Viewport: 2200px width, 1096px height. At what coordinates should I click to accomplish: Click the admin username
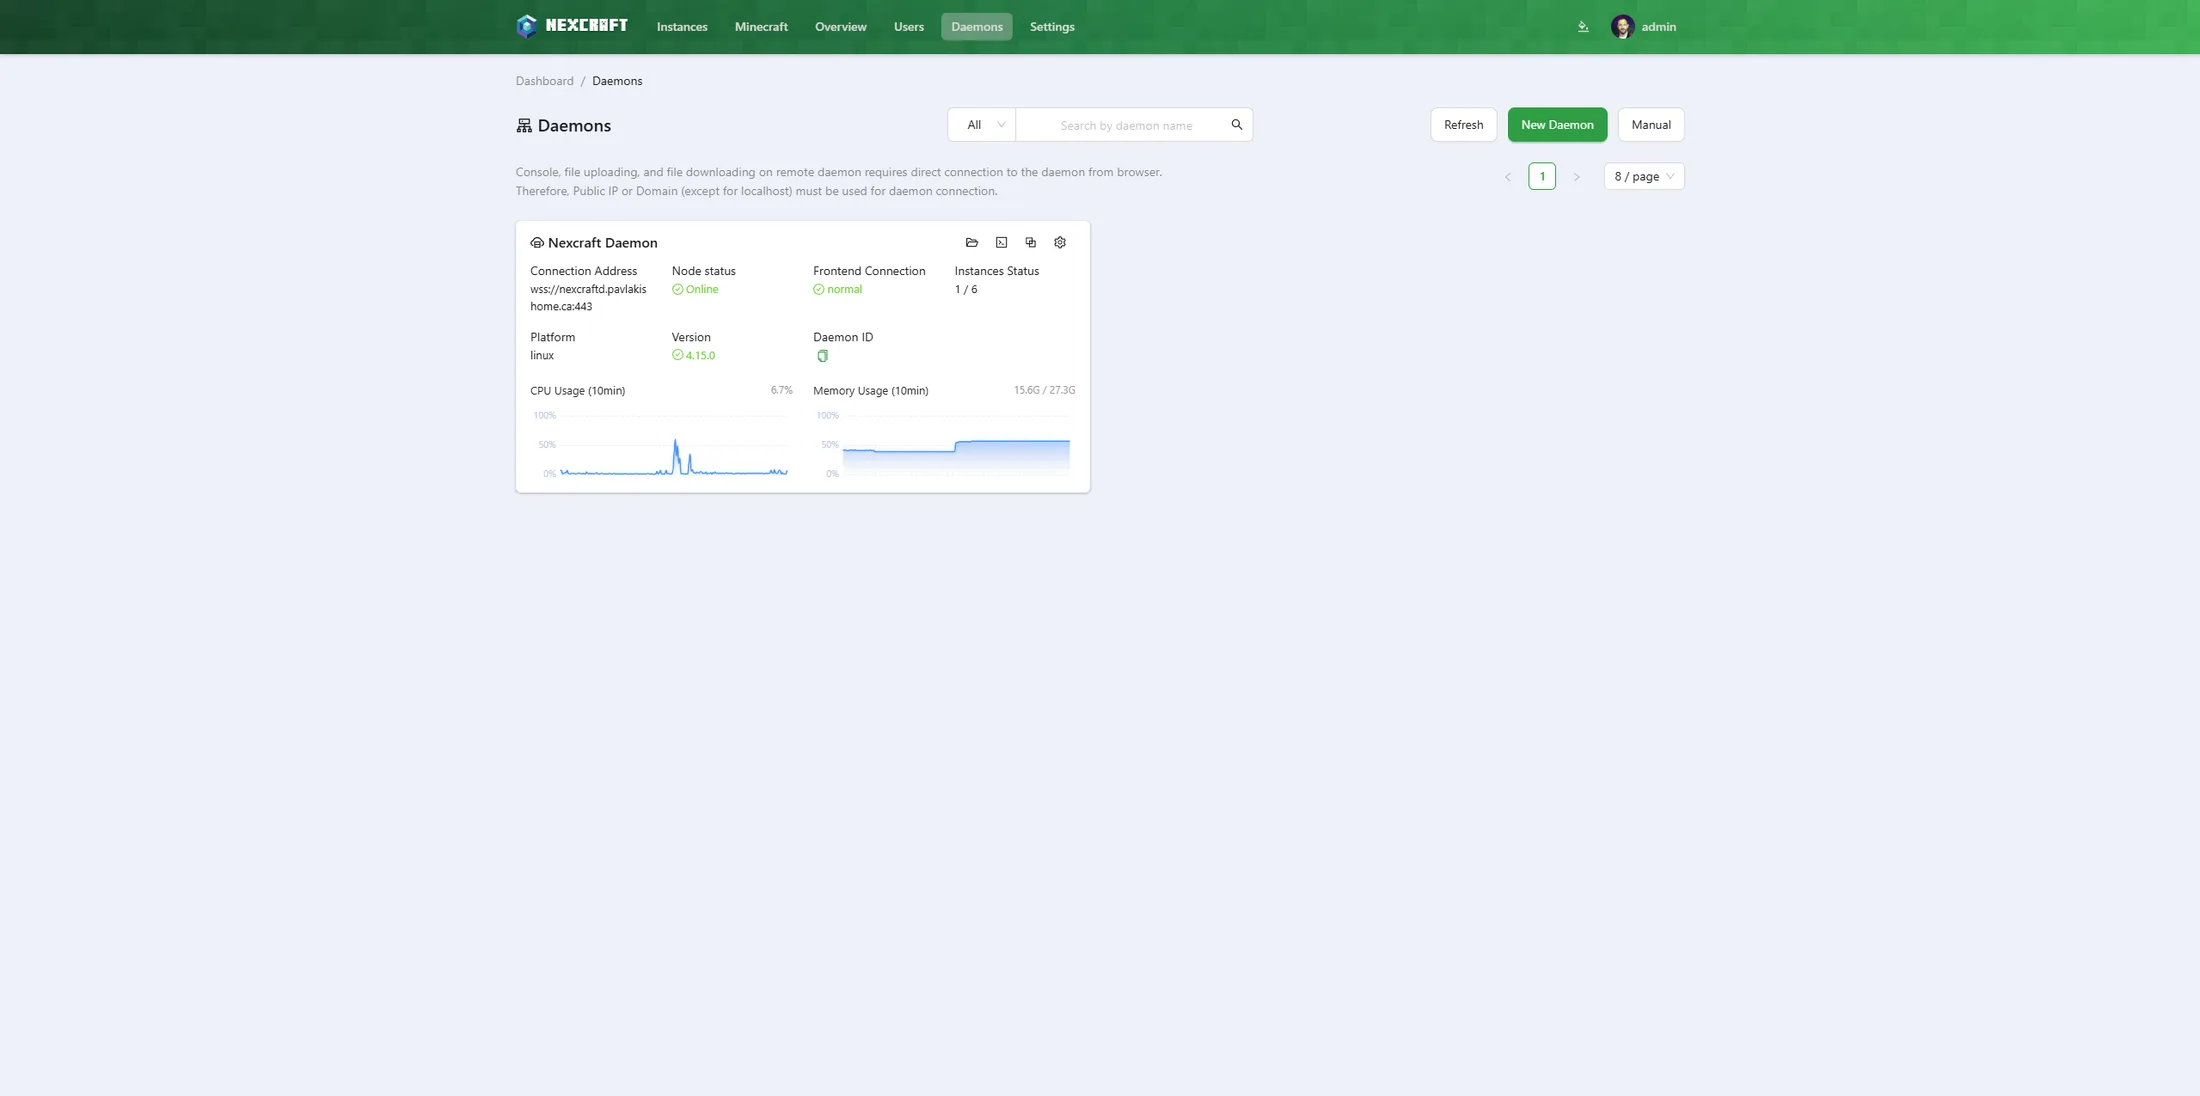1658,27
